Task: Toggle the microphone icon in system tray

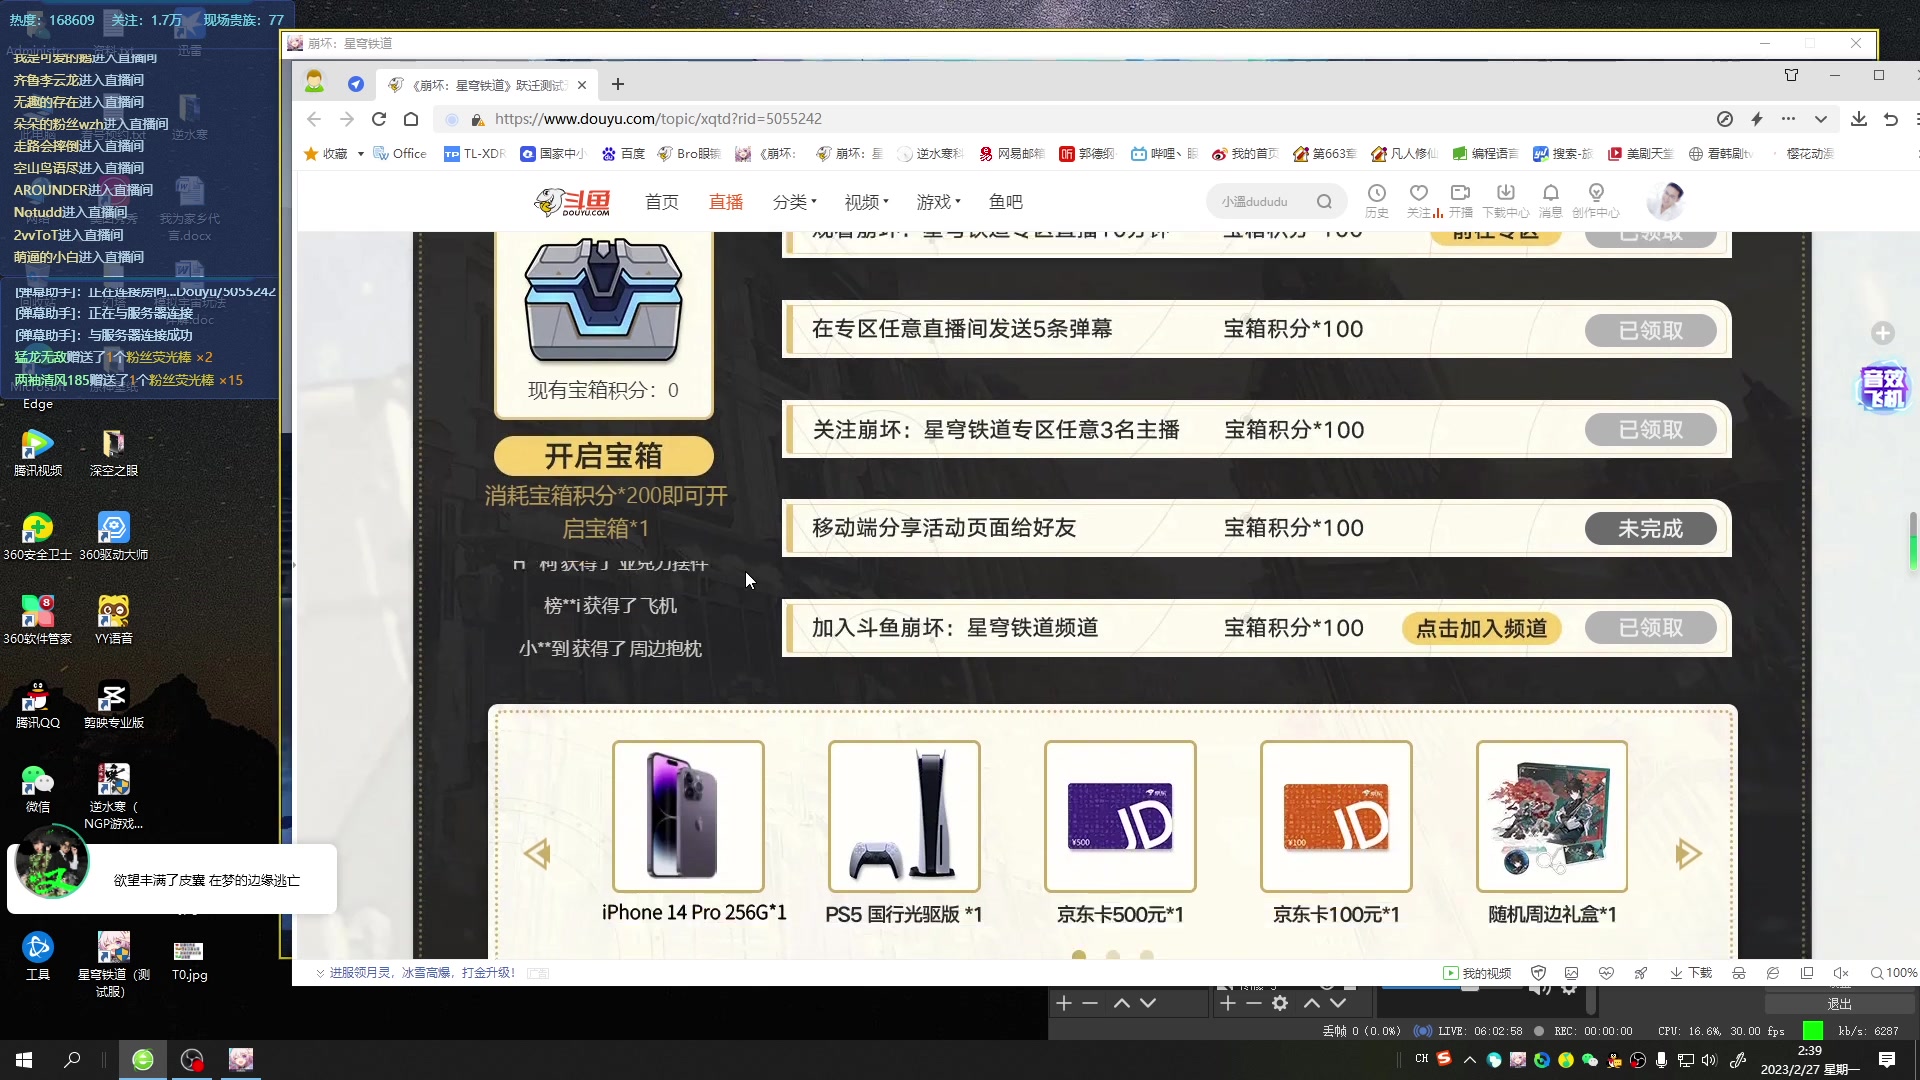Action: (1661, 1060)
